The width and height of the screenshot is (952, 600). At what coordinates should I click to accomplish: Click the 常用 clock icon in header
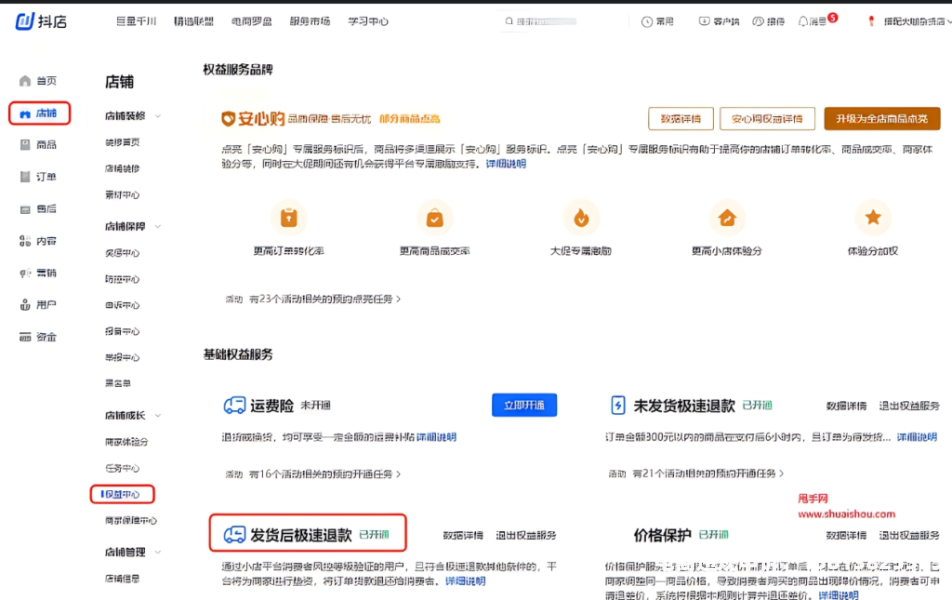[x=646, y=21]
